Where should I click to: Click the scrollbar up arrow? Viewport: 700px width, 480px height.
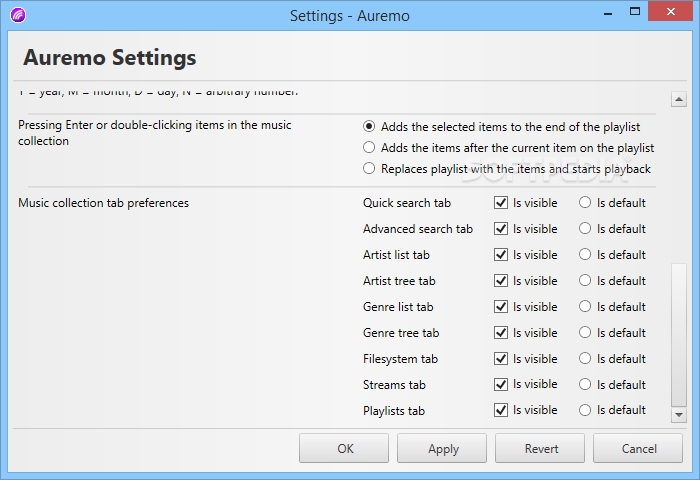click(x=679, y=99)
